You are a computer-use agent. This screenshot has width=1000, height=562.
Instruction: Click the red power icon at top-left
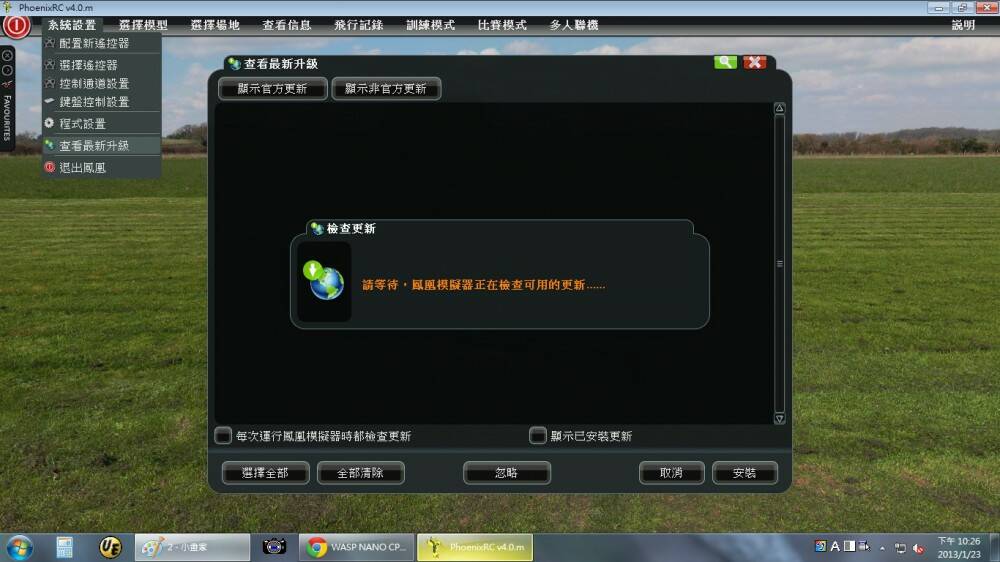point(17,26)
